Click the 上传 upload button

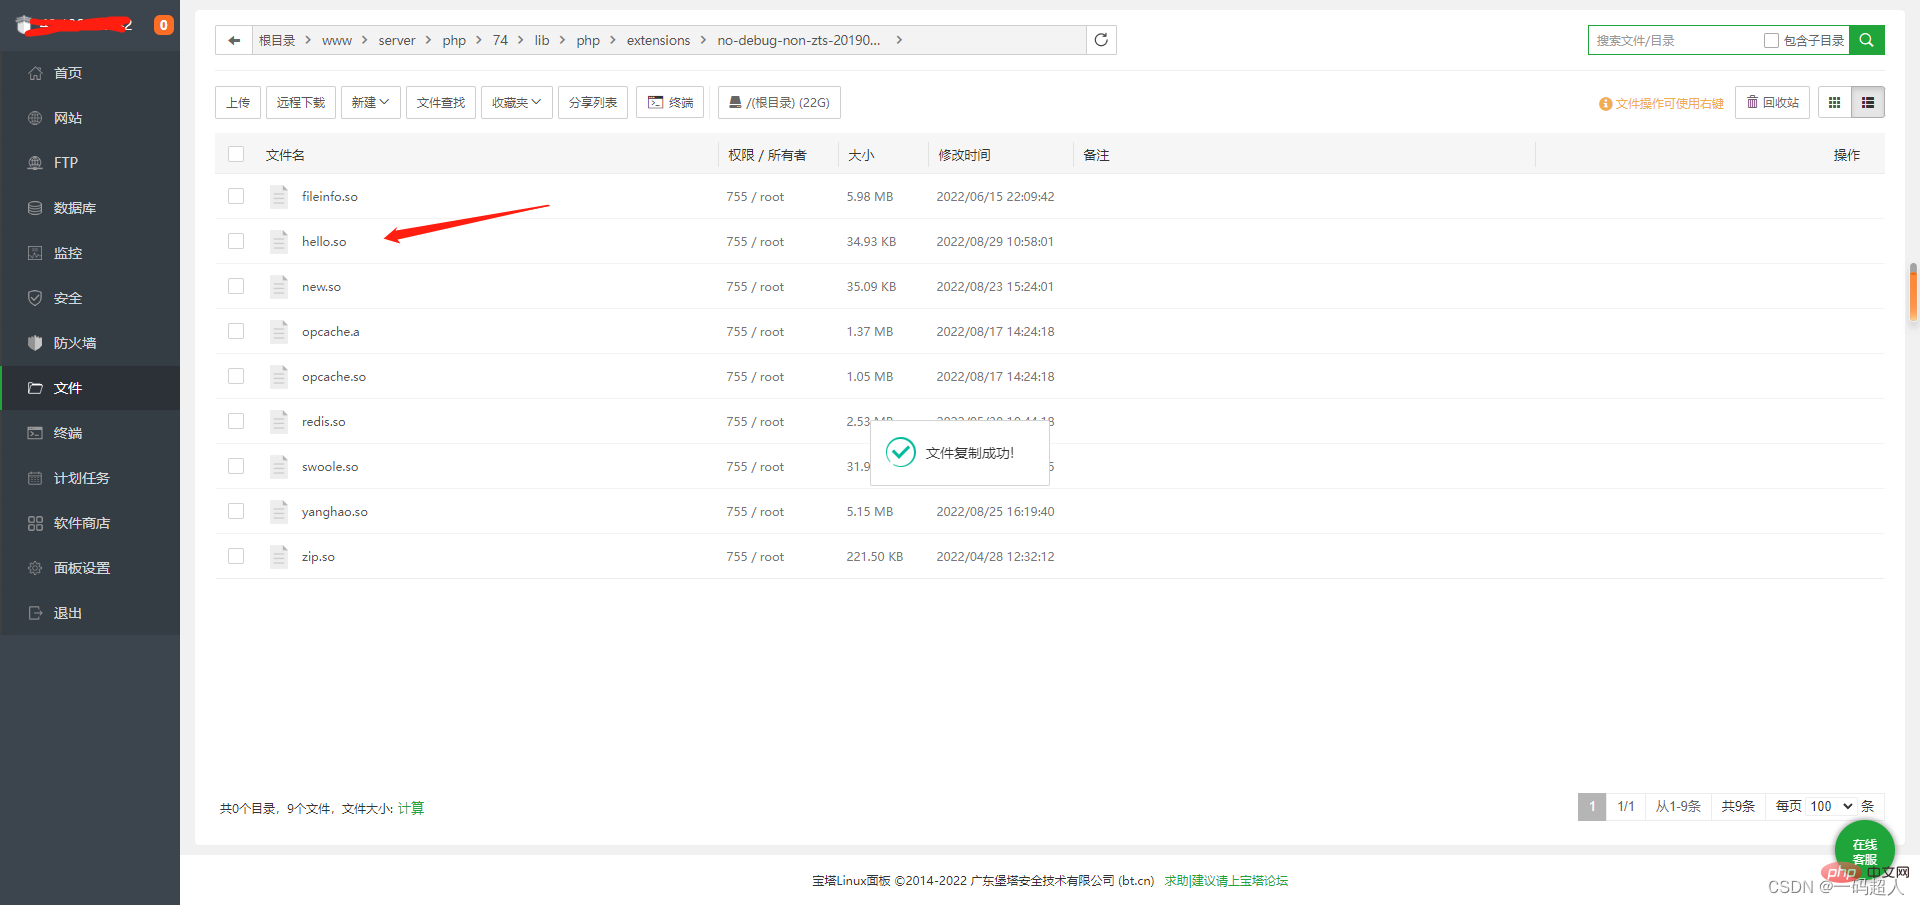238,102
